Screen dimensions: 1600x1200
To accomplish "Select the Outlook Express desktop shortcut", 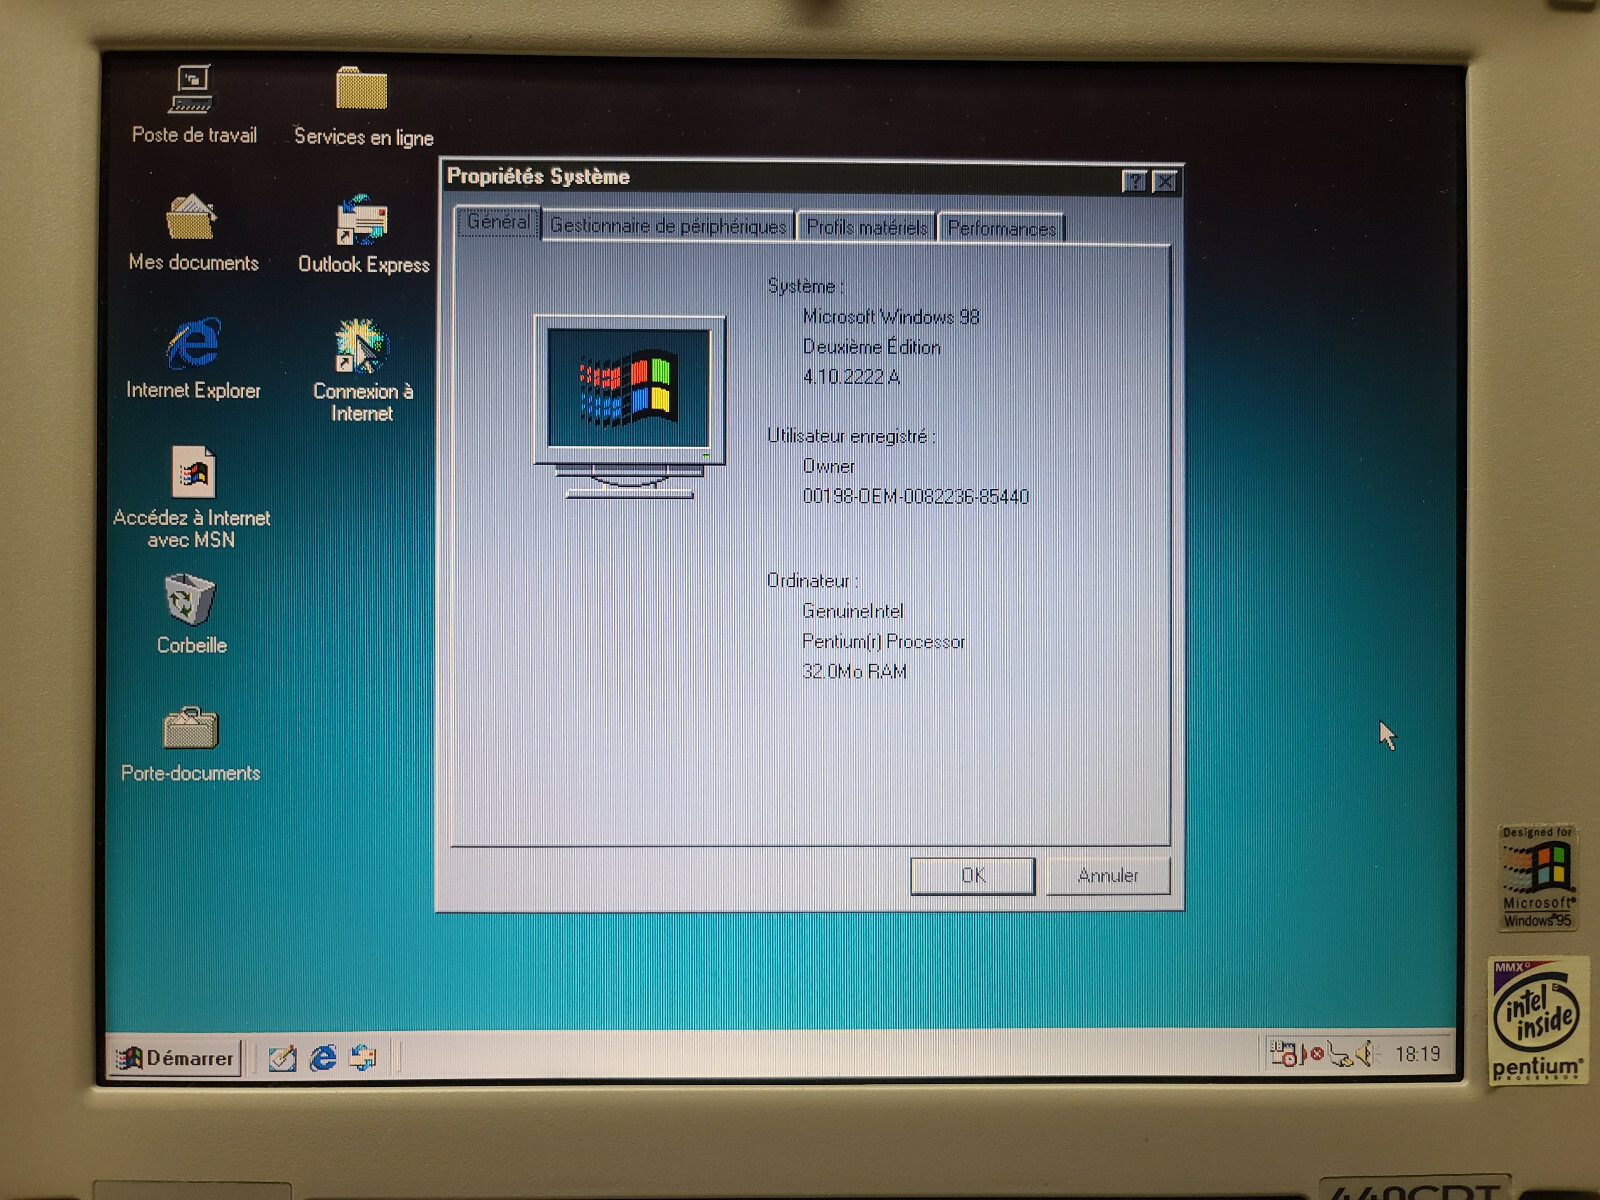I will [363, 234].
